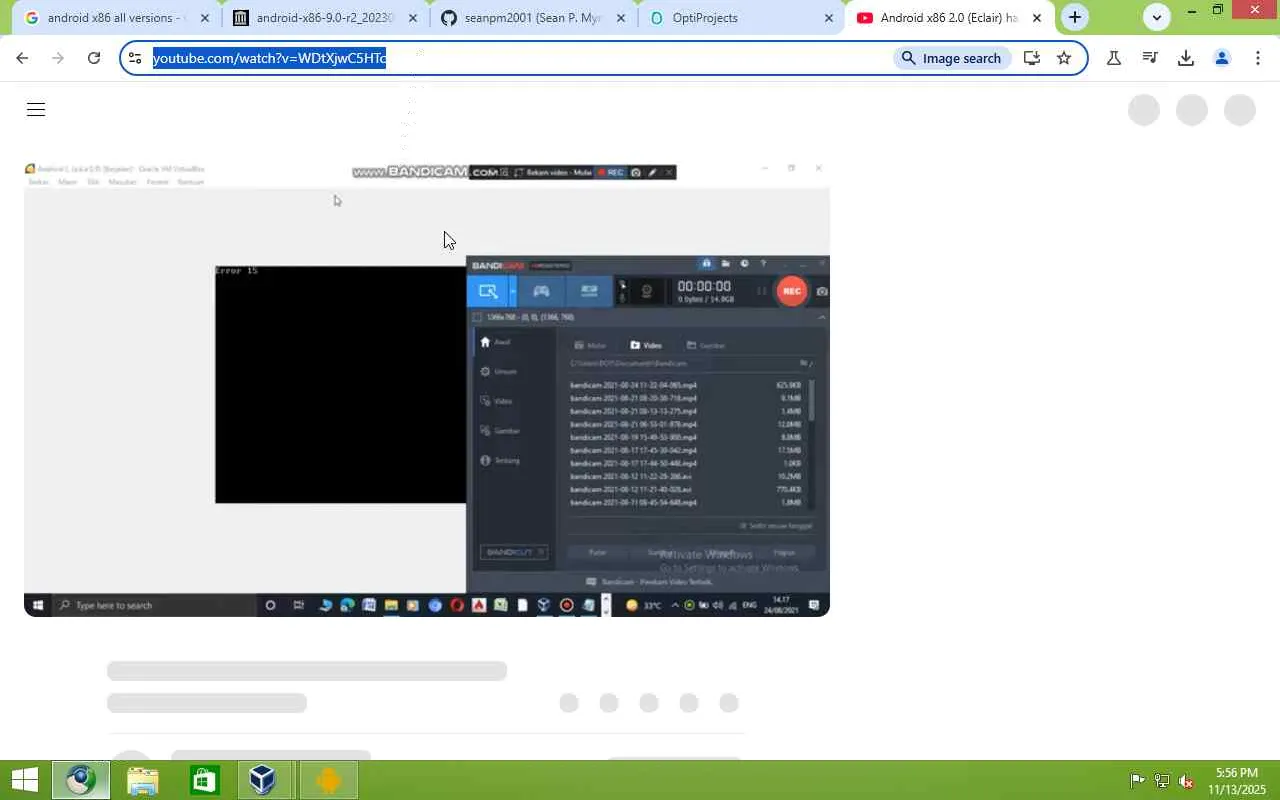Open the Chrome three-dot menu

click(1258, 58)
